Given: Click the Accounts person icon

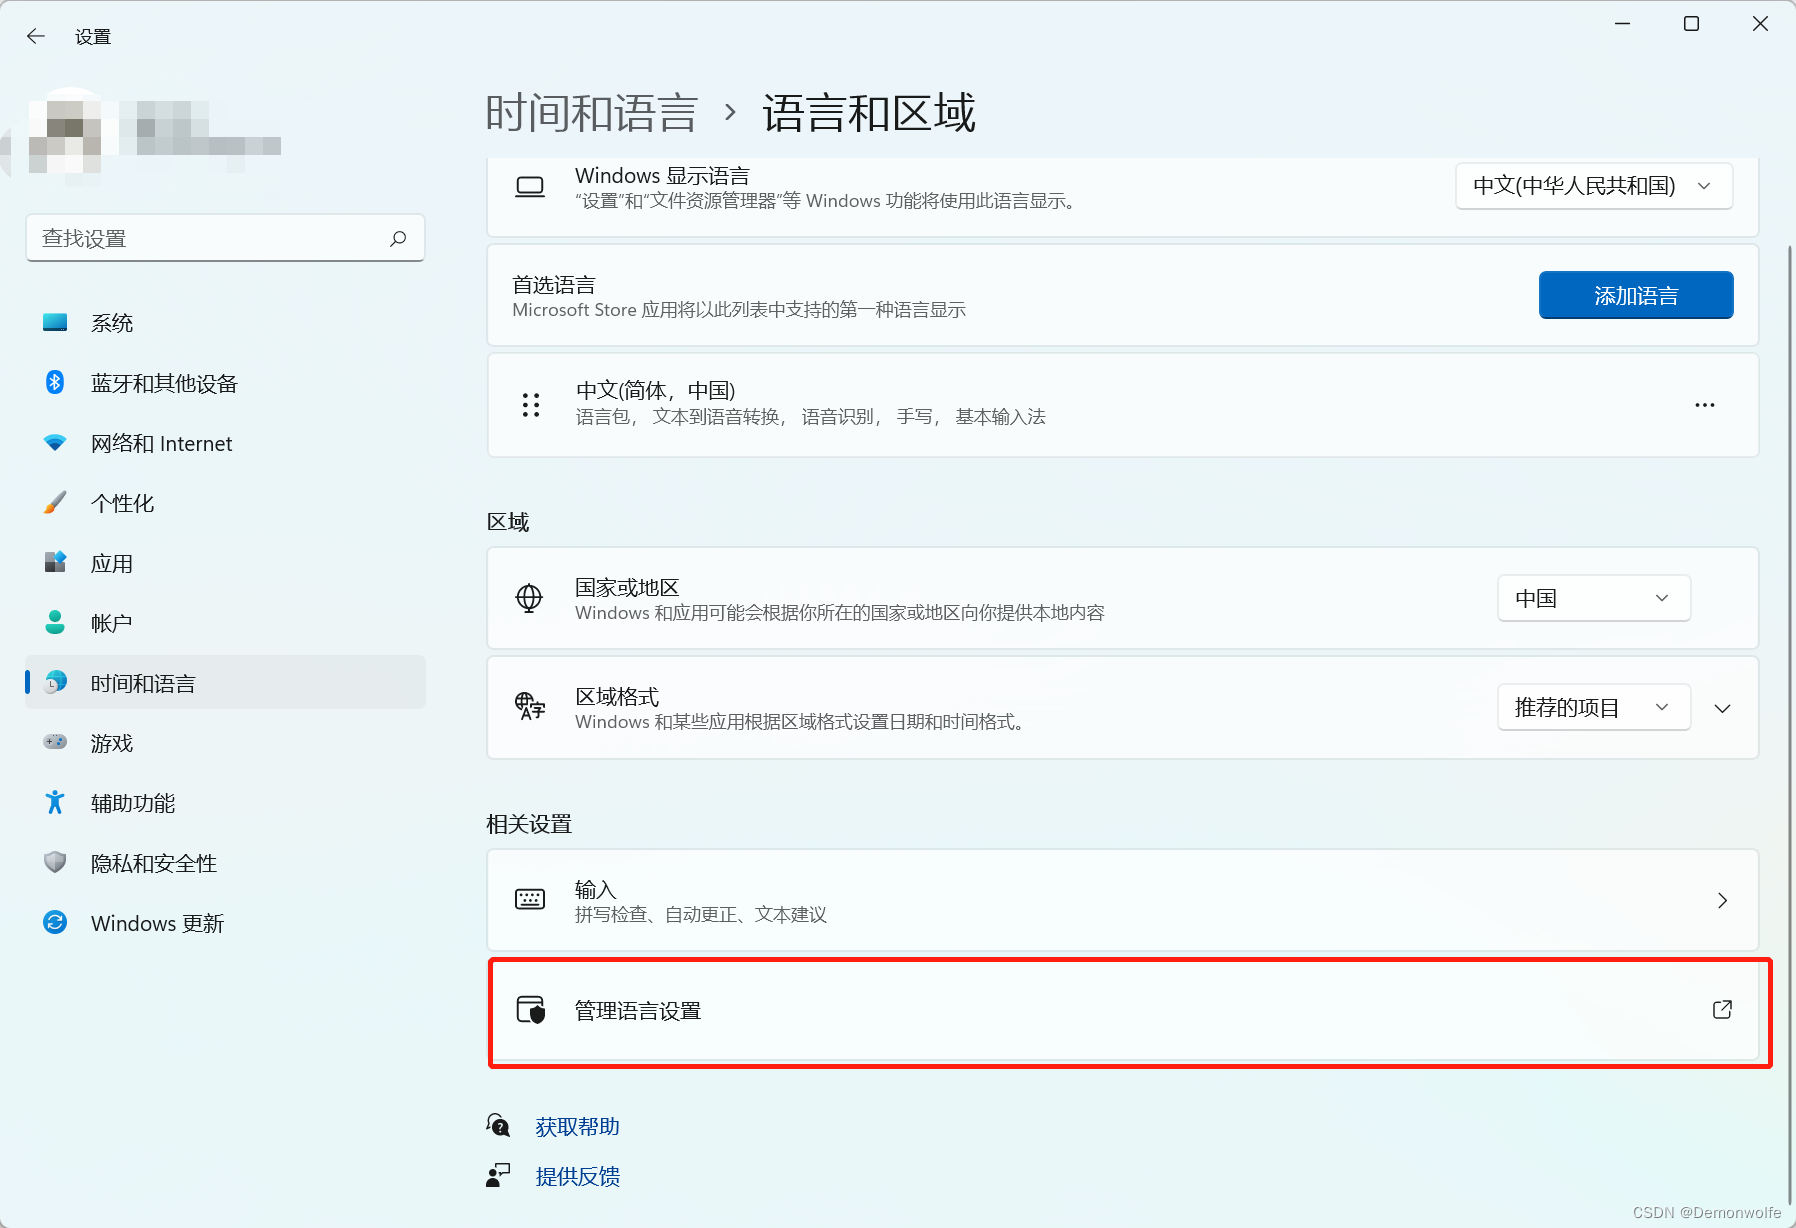Looking at the screenshot, I should pyautogui.click(x=55, y=622).
